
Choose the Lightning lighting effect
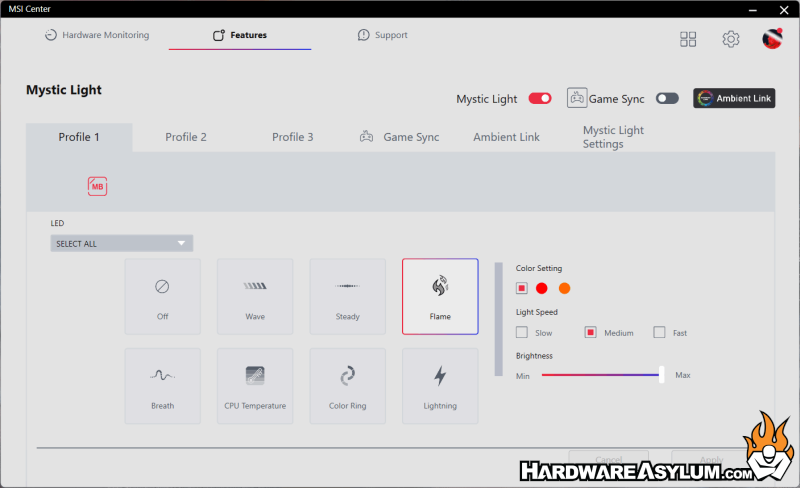click(x=440, y=386)
